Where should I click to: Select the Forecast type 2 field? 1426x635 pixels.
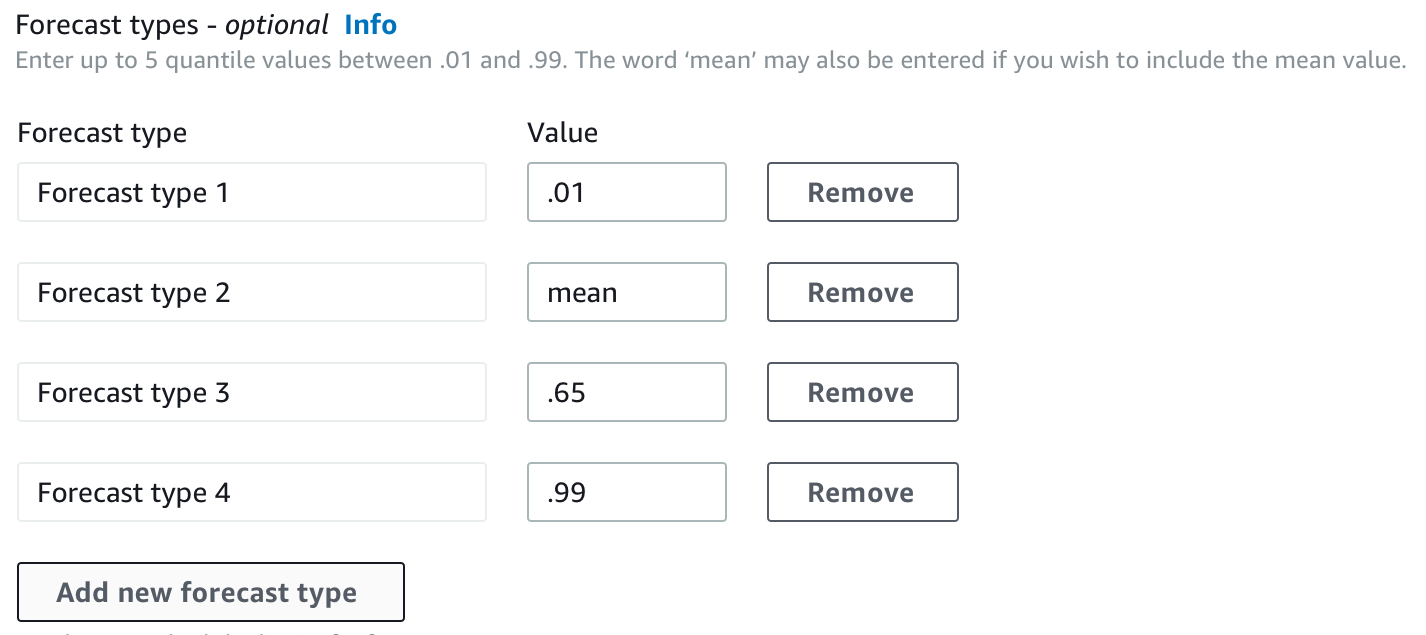click(251, 292)
